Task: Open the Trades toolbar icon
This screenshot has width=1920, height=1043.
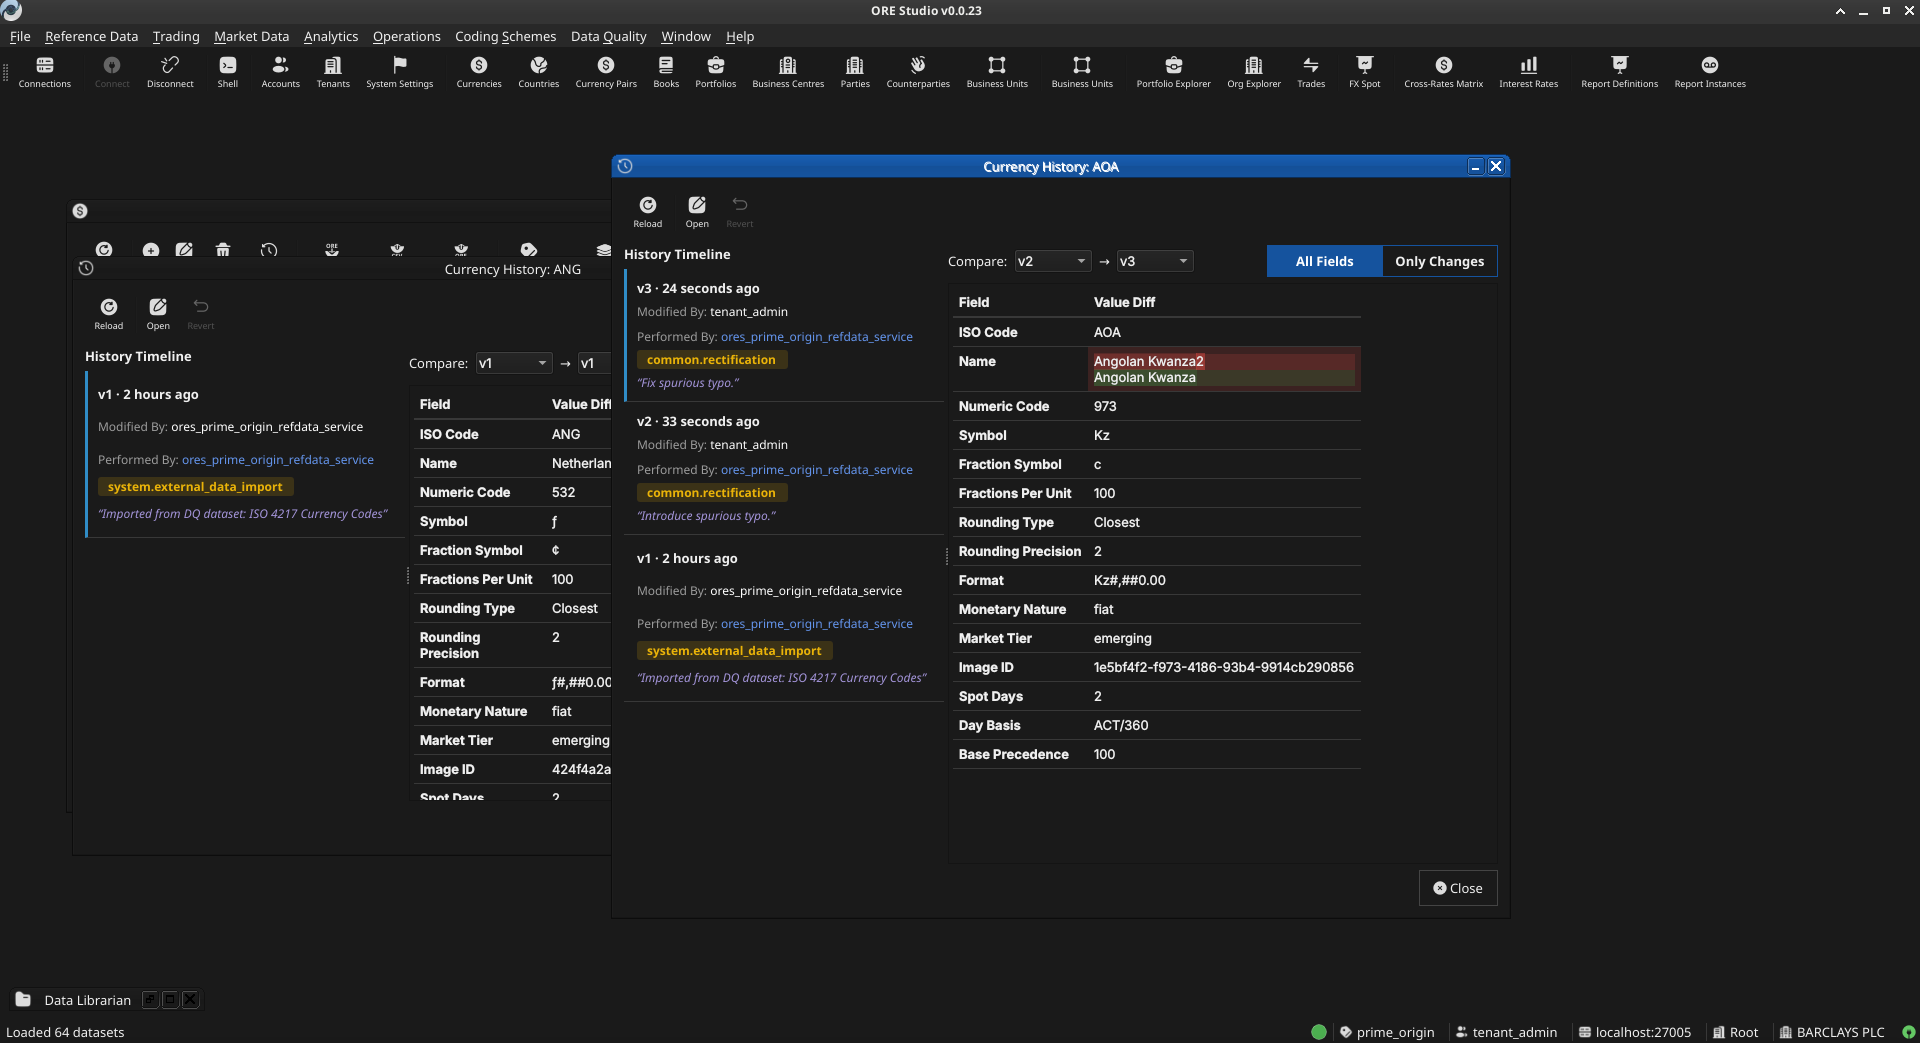Action: click(1311, 72)
